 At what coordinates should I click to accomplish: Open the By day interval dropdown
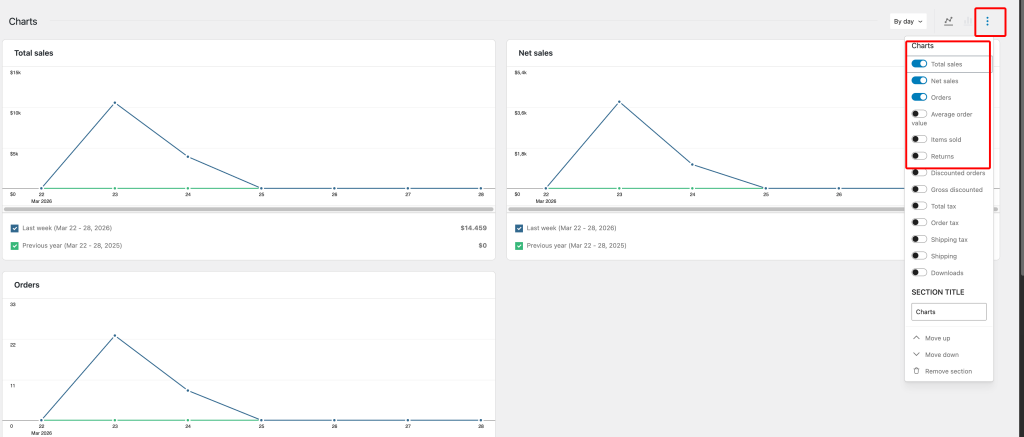point(908,21)
